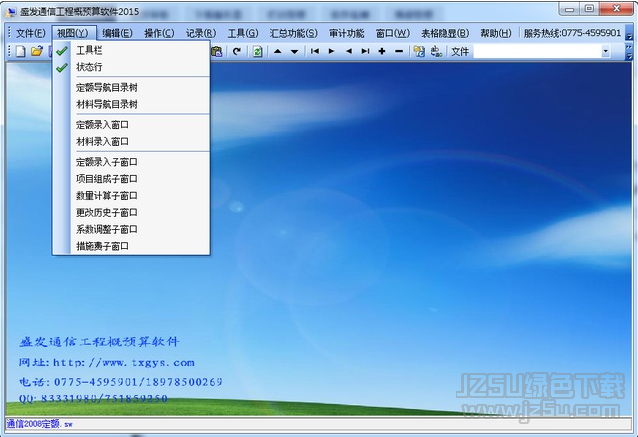Open 系数调整子窗口 from the menu
This screenshot has width=638, height=437.
[x=131, y=229]
